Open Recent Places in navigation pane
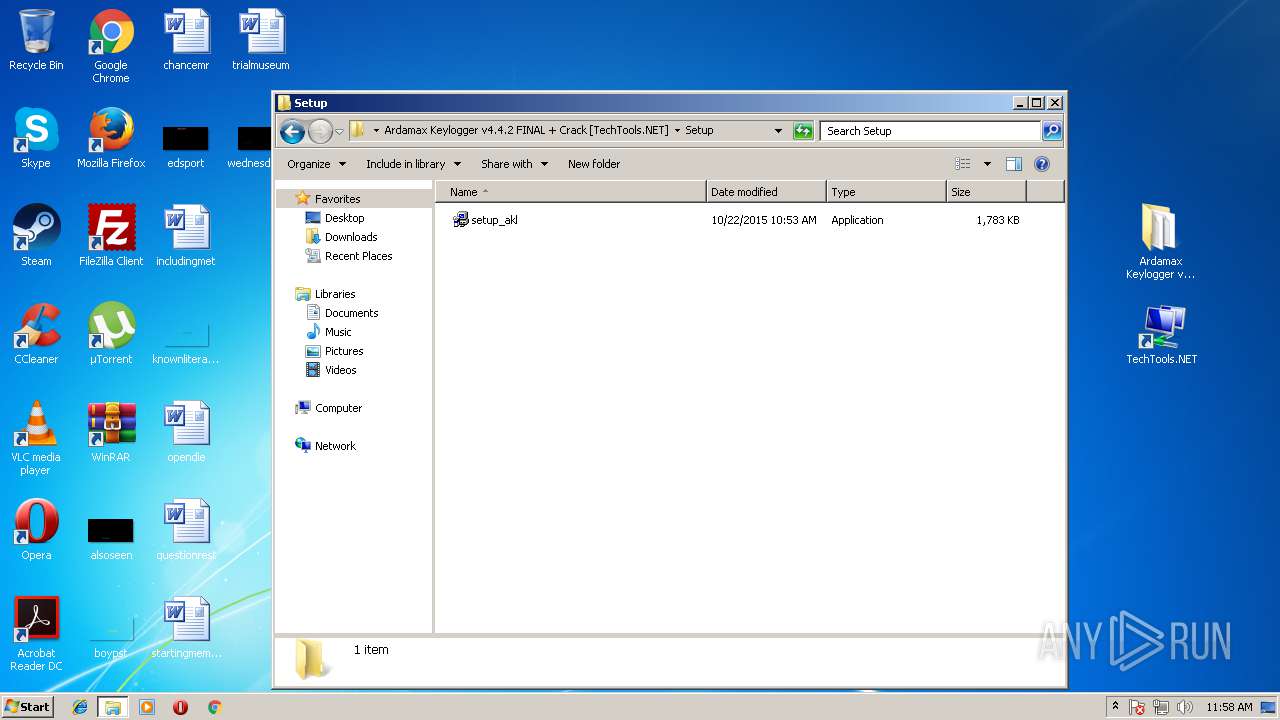Screen dimensions: 1280x720 (358, 256)
